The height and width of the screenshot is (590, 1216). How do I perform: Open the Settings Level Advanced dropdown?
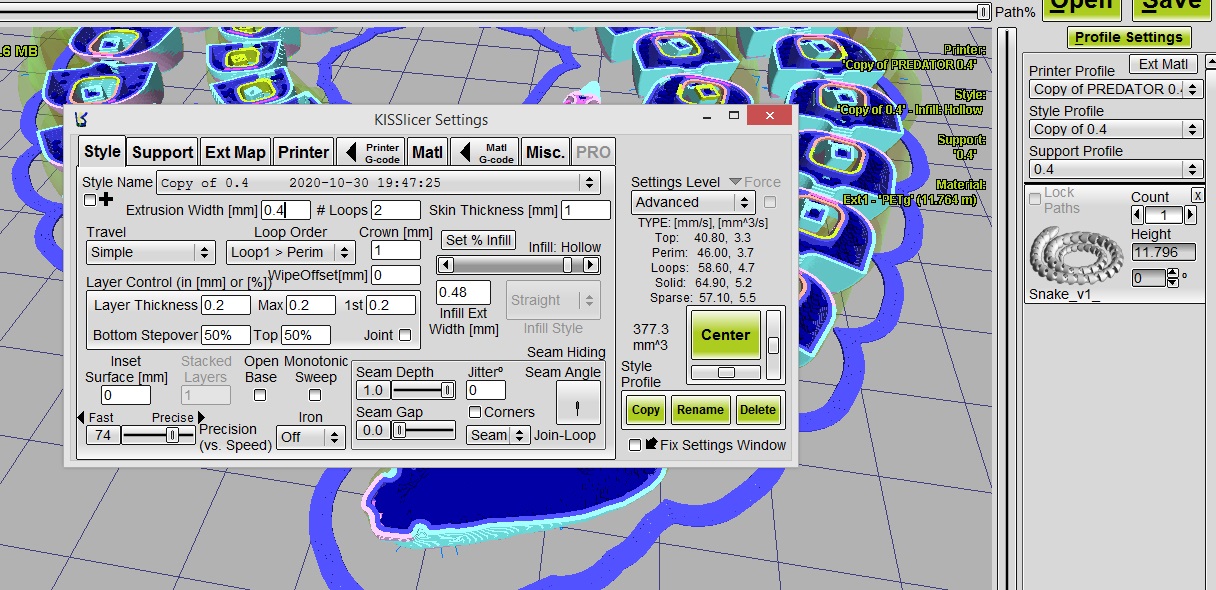[693, 202]
